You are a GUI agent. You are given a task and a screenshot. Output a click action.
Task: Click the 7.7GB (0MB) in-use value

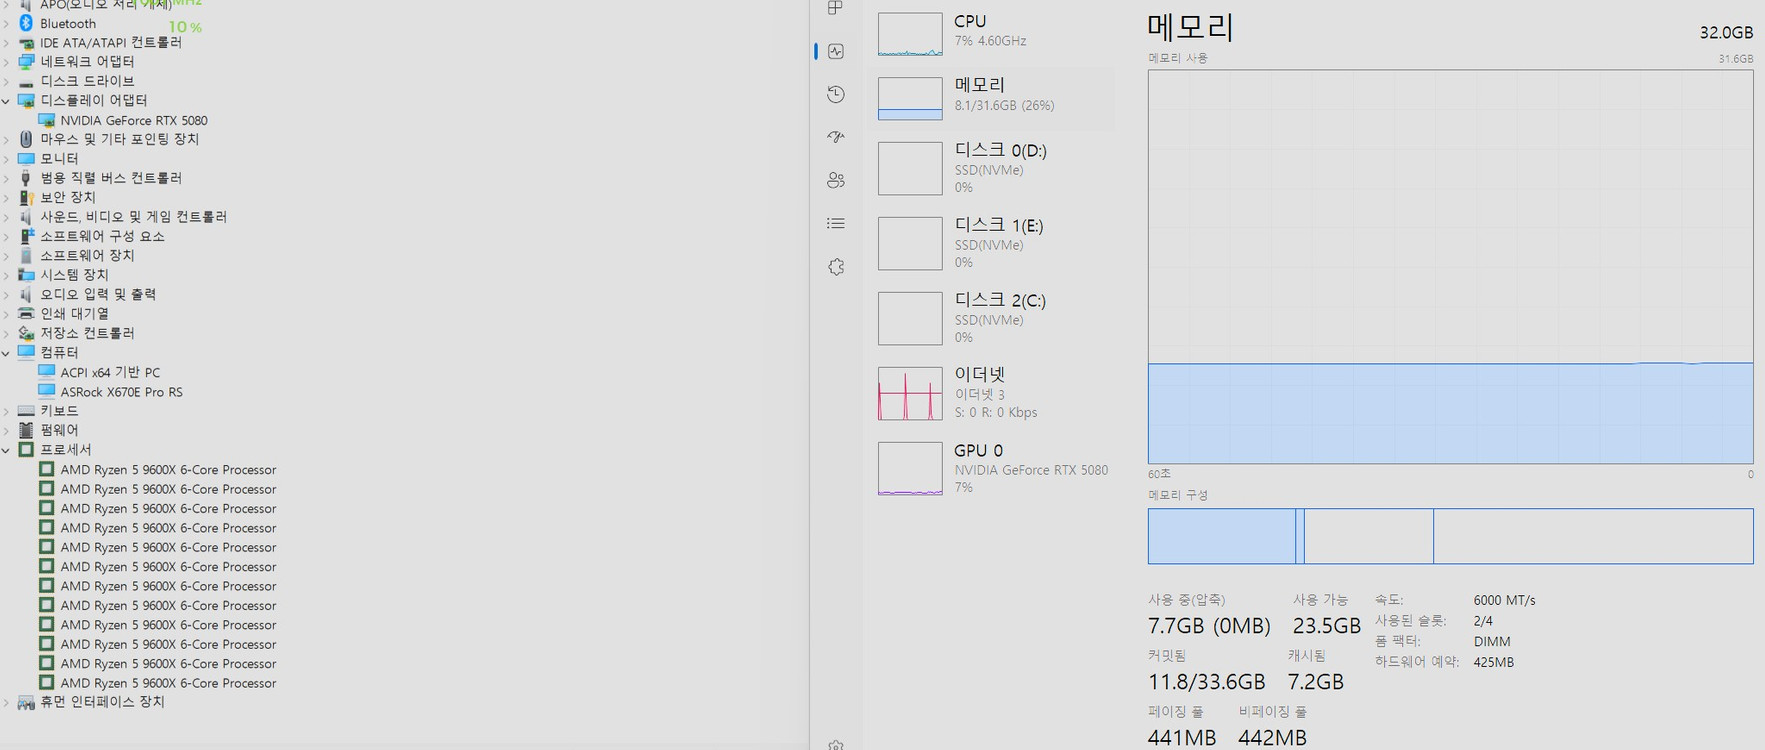[x=1209, y=626]
